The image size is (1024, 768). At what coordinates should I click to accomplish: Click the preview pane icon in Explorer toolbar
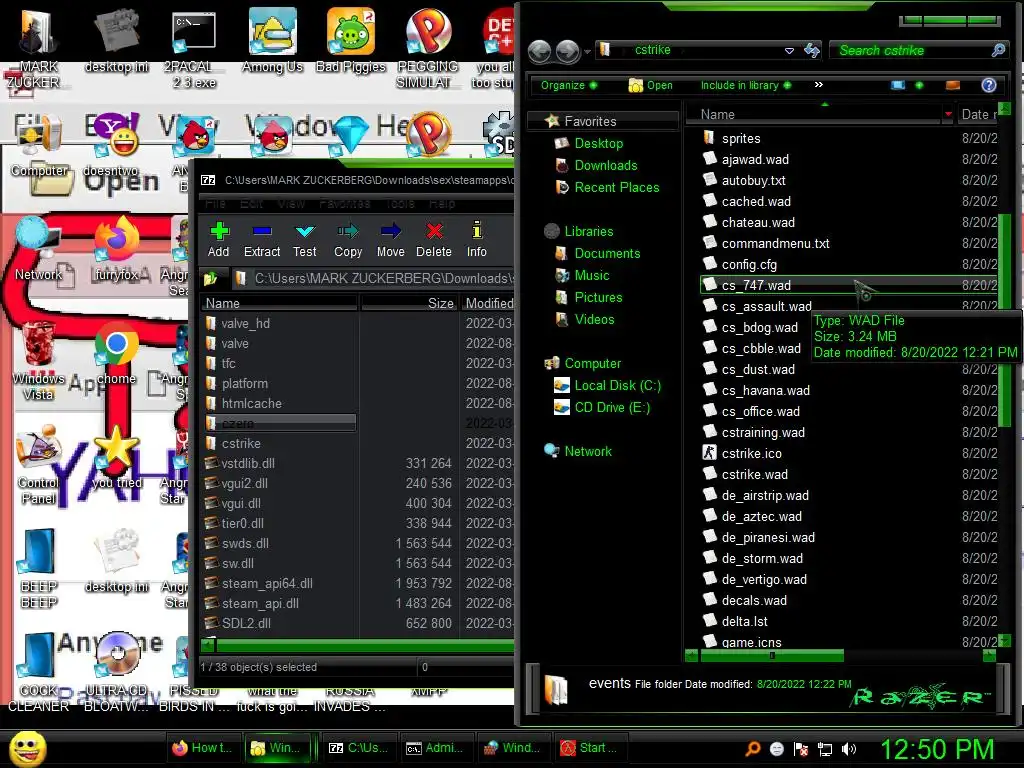[x=953, y=85]
